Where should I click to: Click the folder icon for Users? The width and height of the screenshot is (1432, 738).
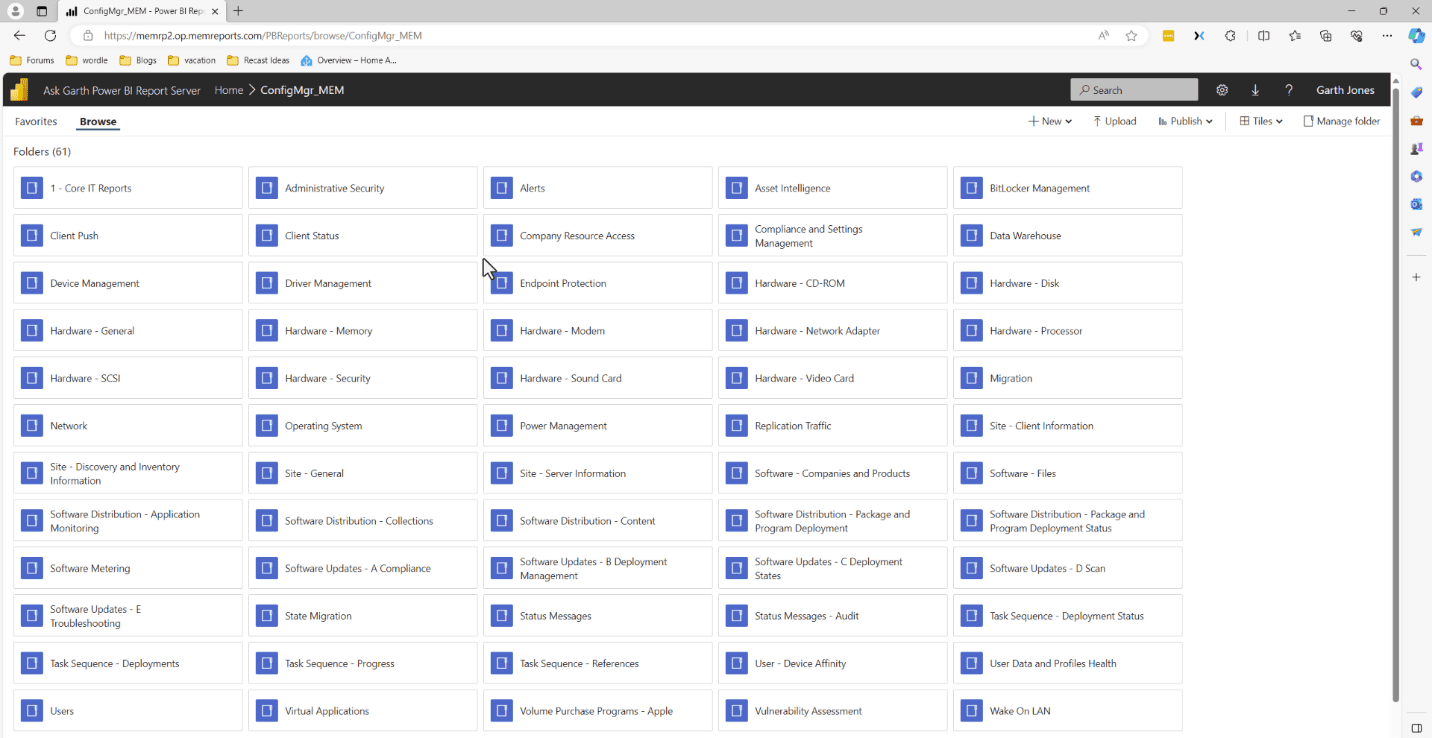[32, 711]
